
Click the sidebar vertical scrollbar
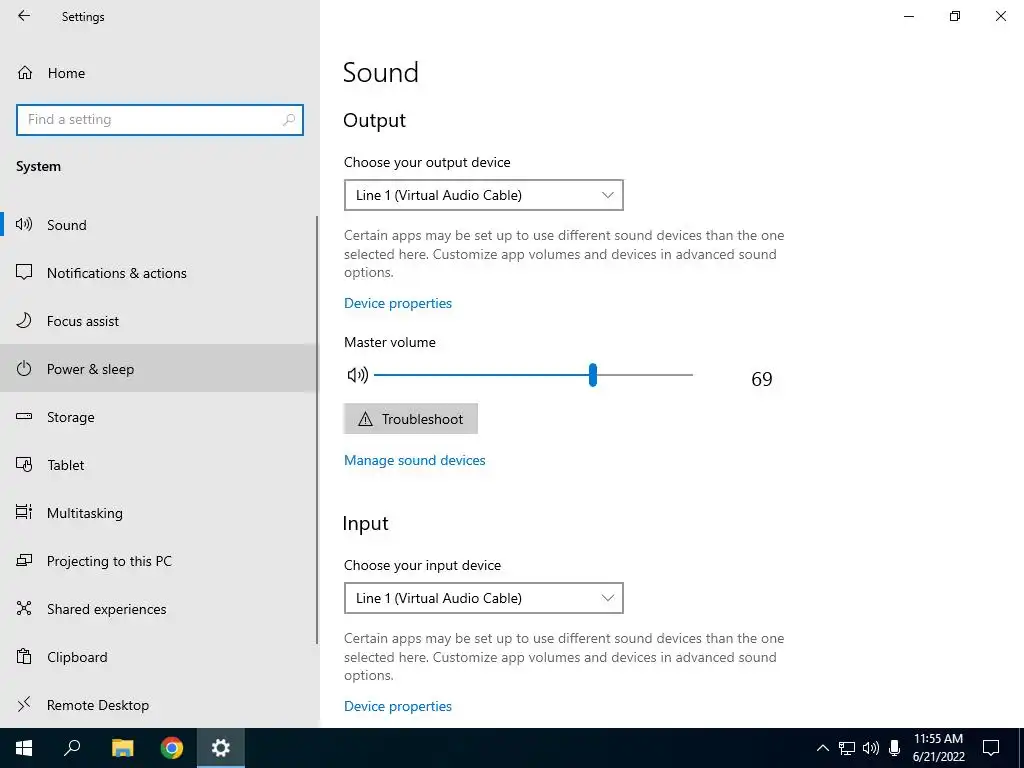point(317,430)
